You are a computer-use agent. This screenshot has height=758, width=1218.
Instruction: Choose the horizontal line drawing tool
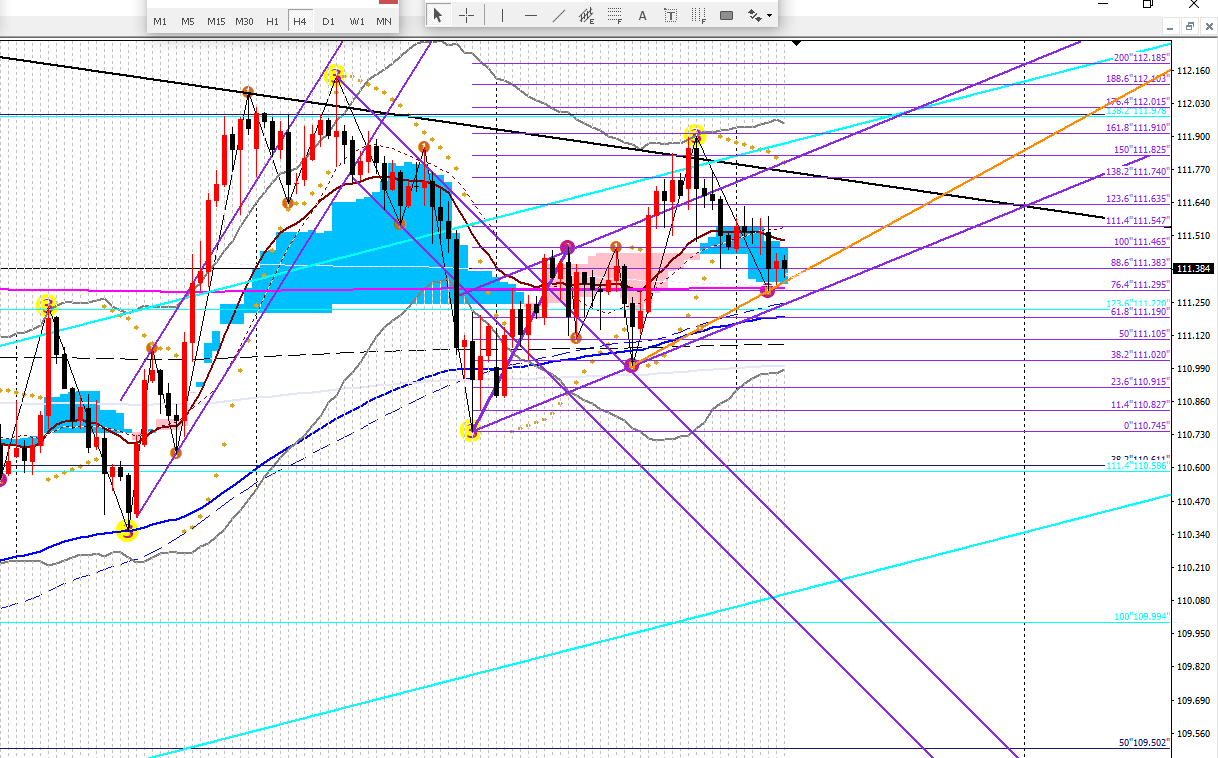click(530, 15)
